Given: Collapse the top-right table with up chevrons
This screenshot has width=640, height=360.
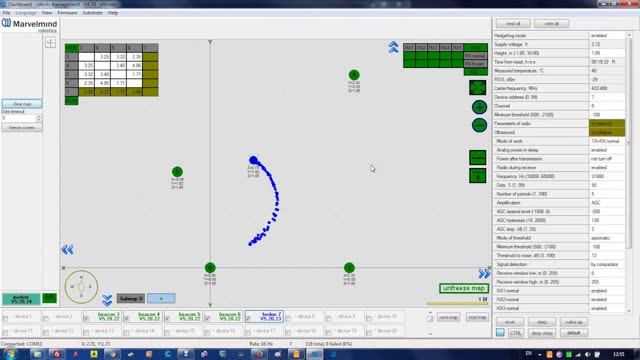Looking at the screenshot, I should [x=393, y=47].
